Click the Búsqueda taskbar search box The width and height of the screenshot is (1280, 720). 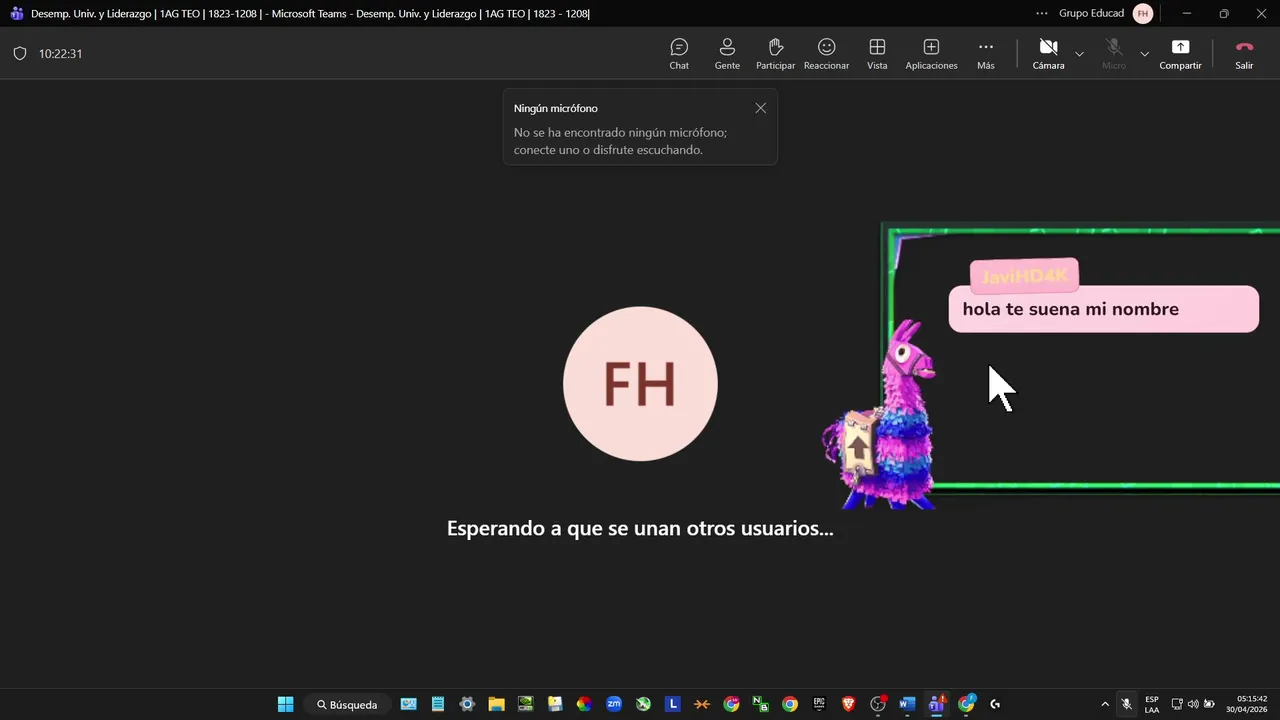[x=347, y=704]
